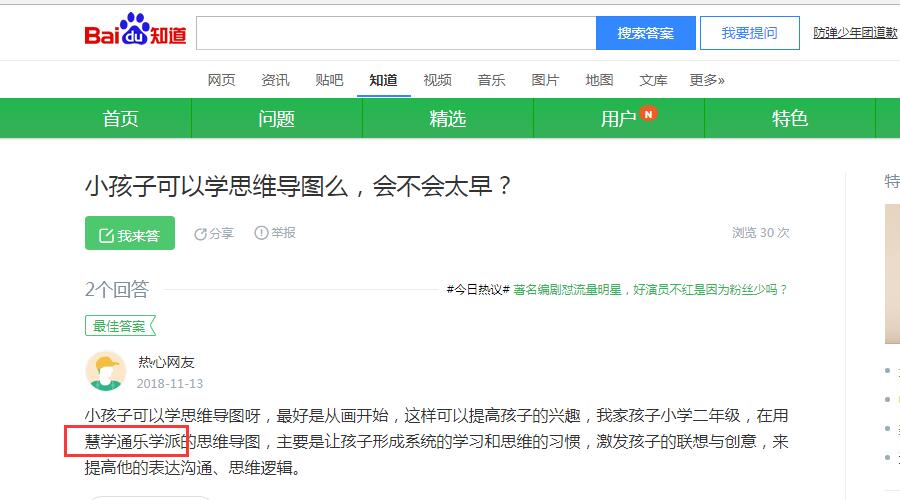Click the 最佳答案 badge

pyautogui.click(x=120, y=326)
